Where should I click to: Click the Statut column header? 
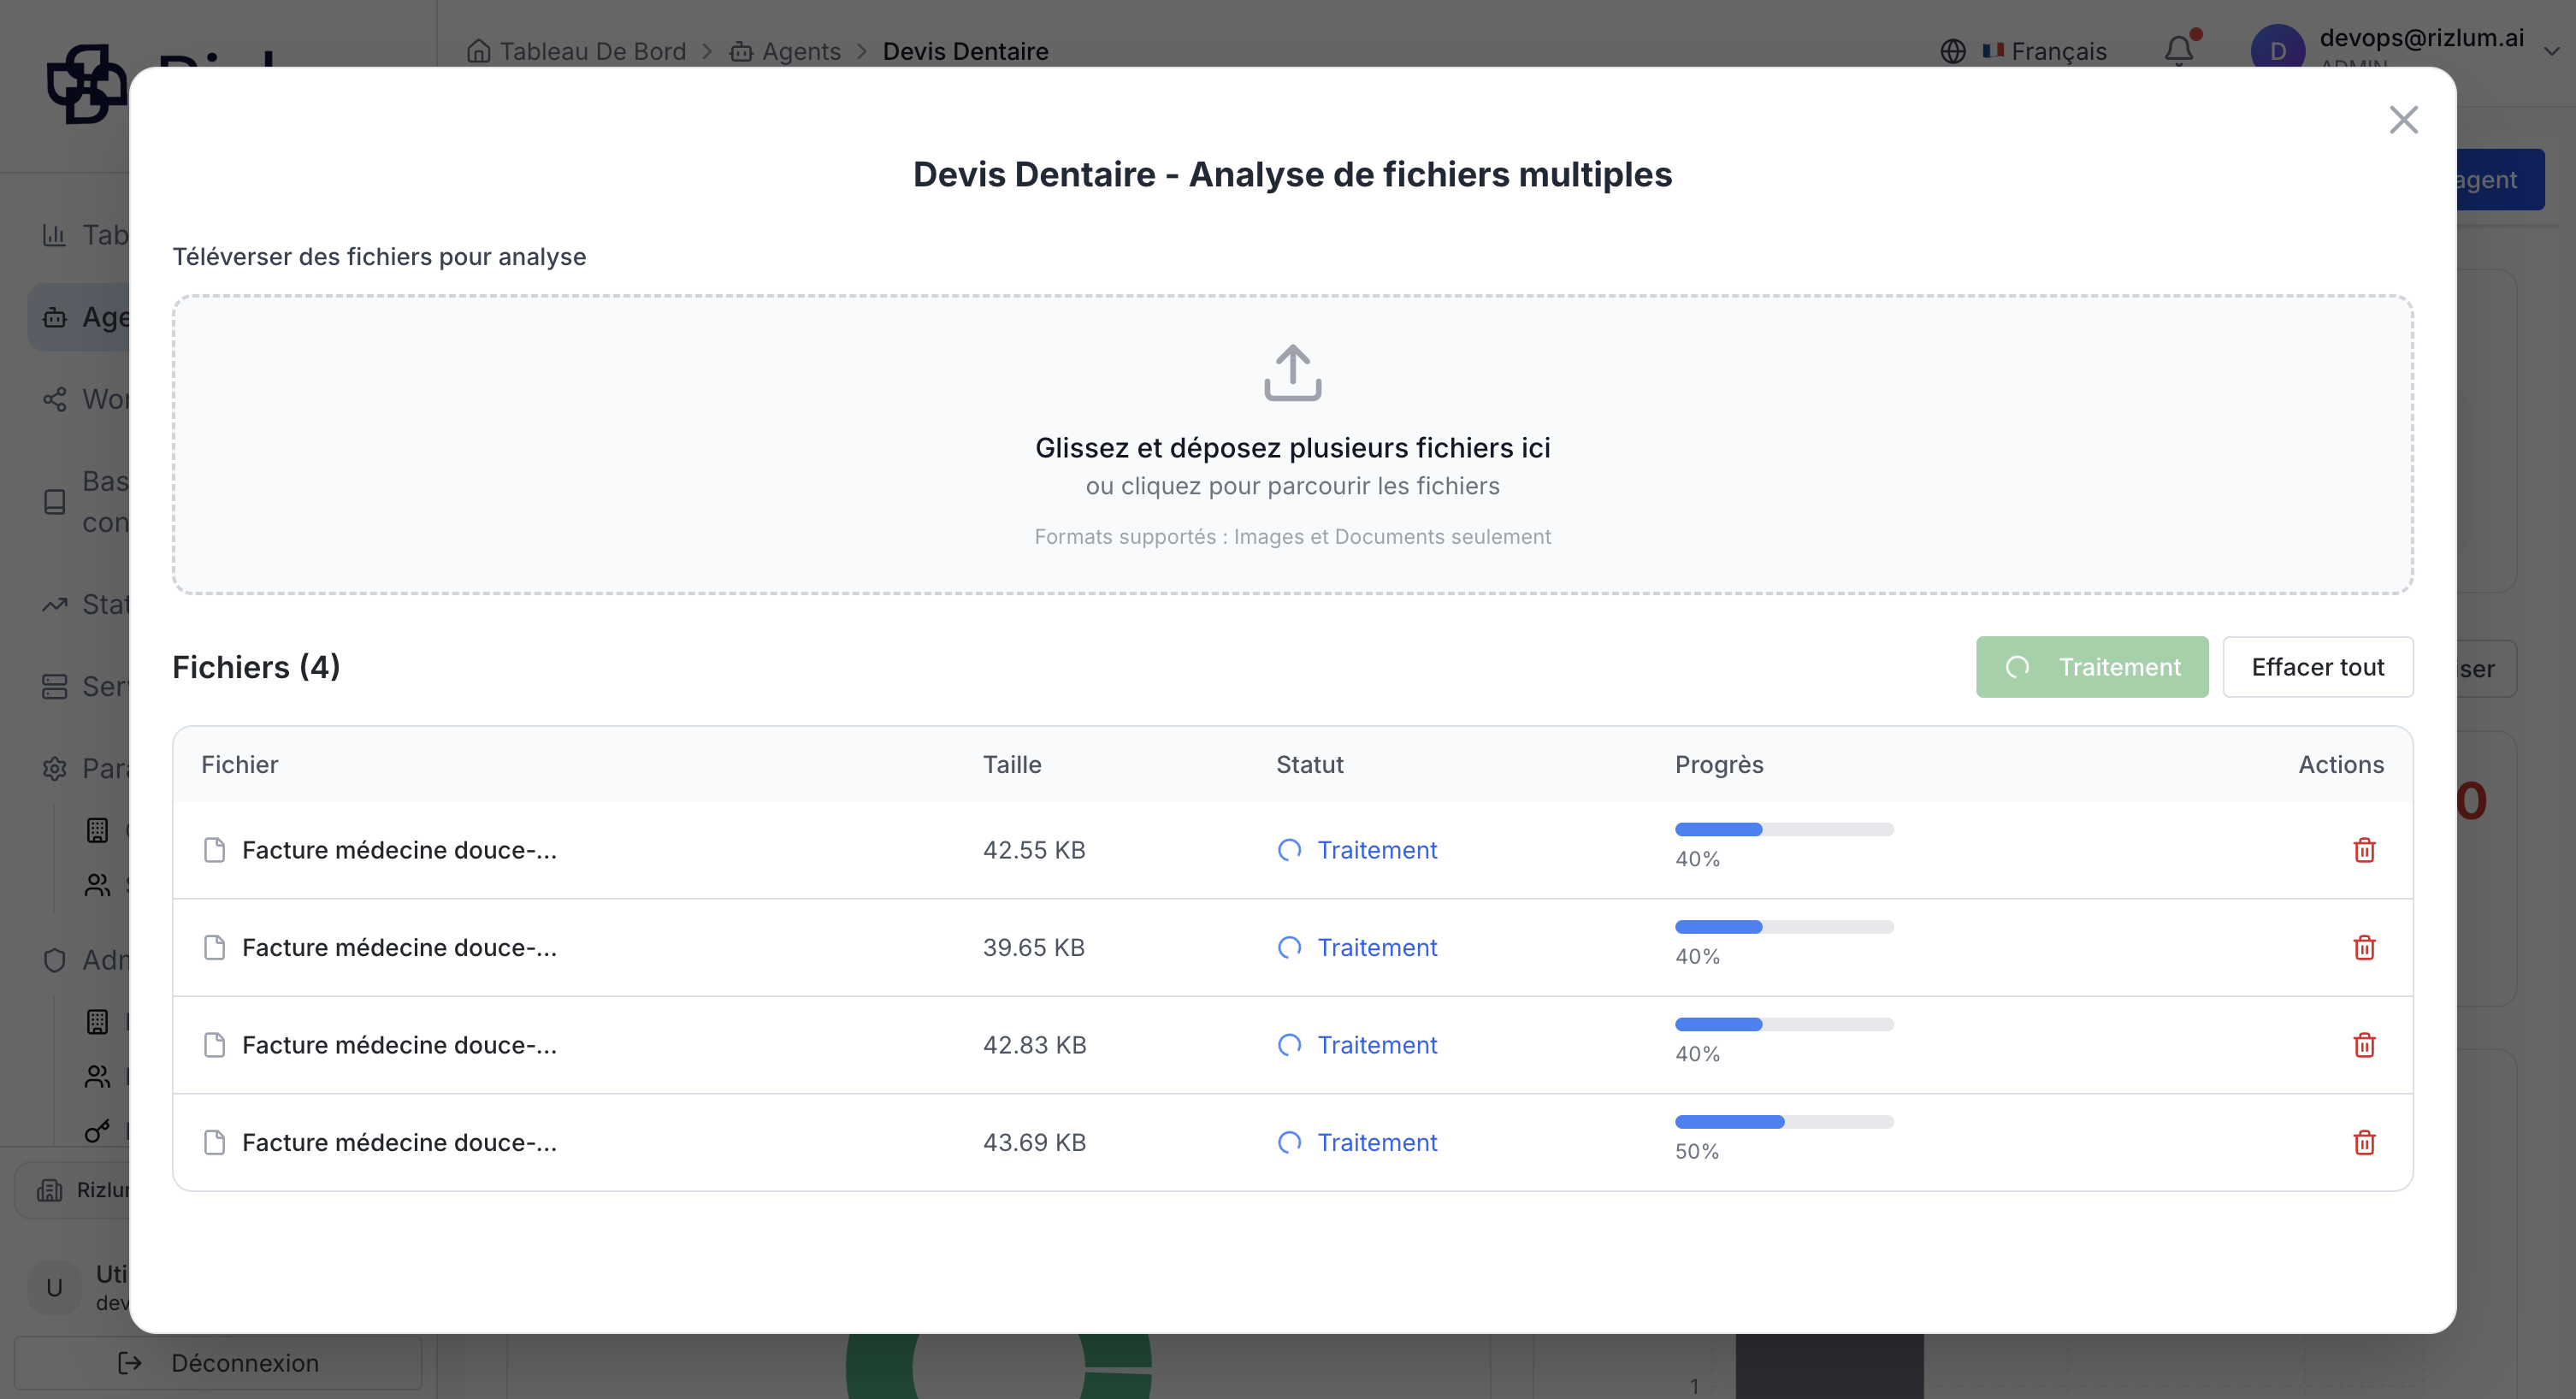pos(1310,765)
